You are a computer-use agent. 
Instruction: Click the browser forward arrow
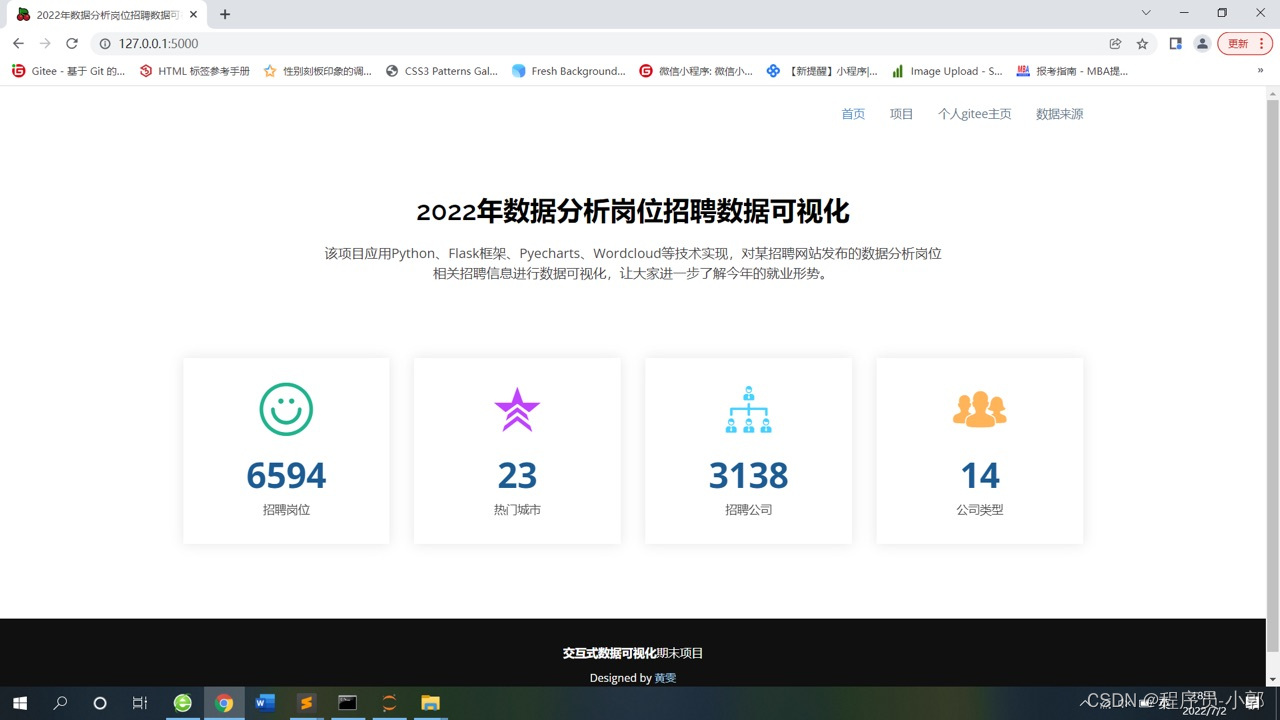[x=45, y=44]
